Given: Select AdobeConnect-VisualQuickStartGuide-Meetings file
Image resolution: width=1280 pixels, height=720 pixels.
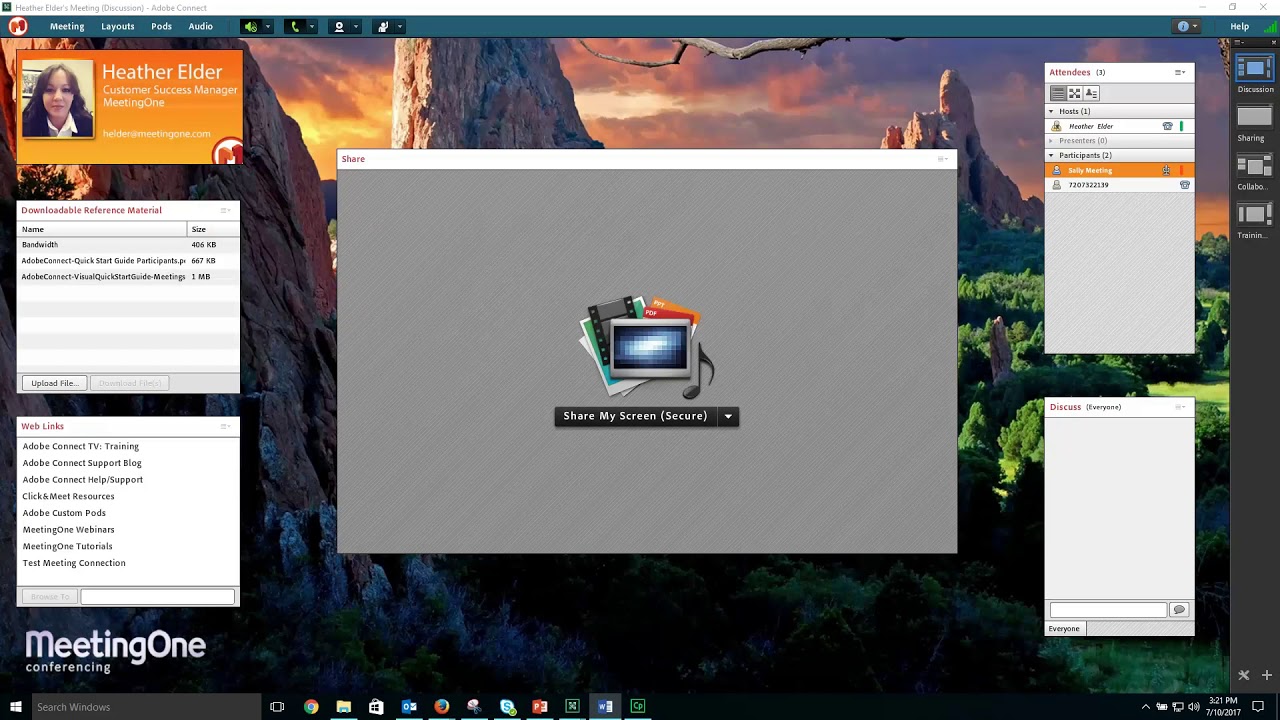Looking at the screenshot, I should coord(128,277).
